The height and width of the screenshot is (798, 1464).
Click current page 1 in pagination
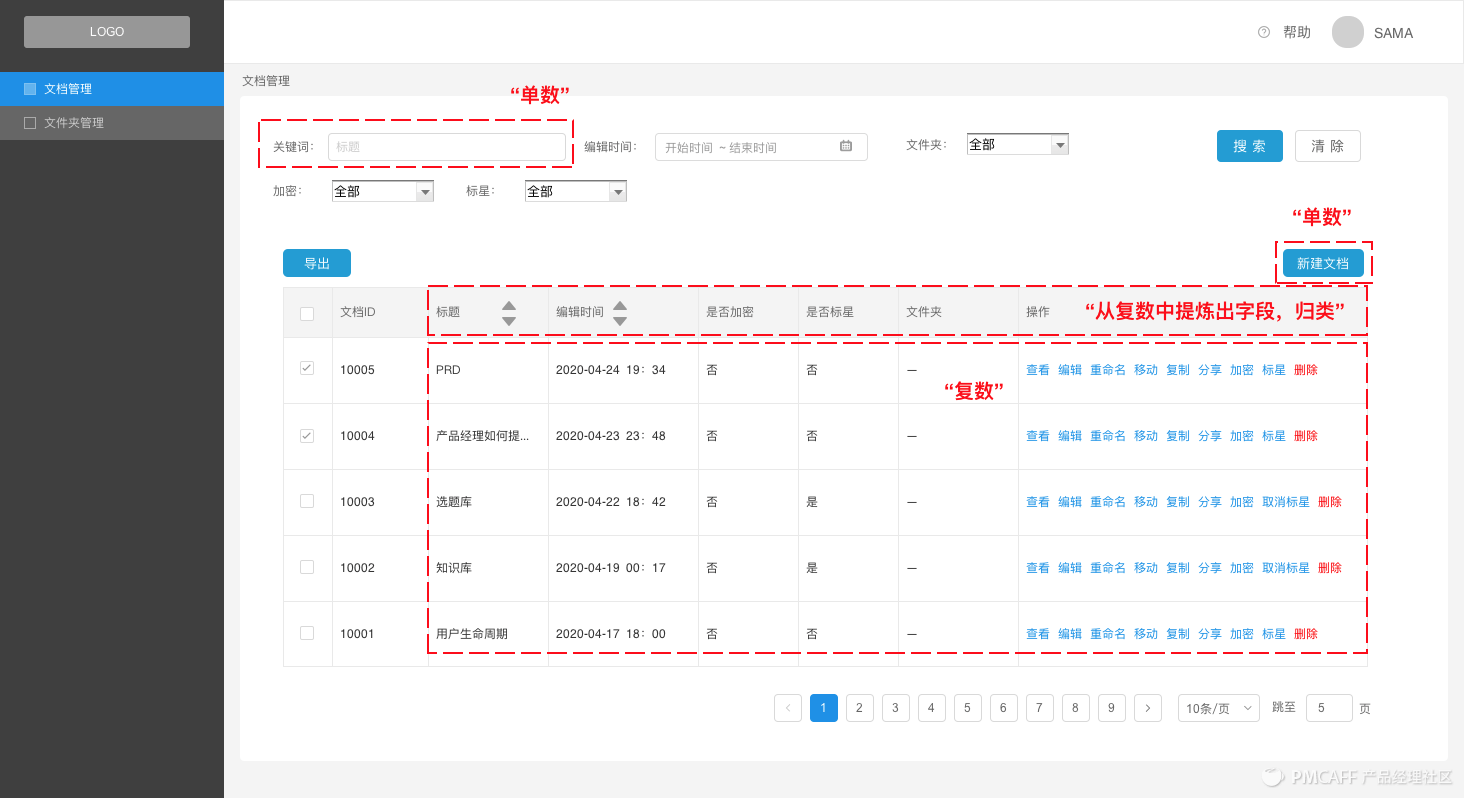(x=824, y=708)
